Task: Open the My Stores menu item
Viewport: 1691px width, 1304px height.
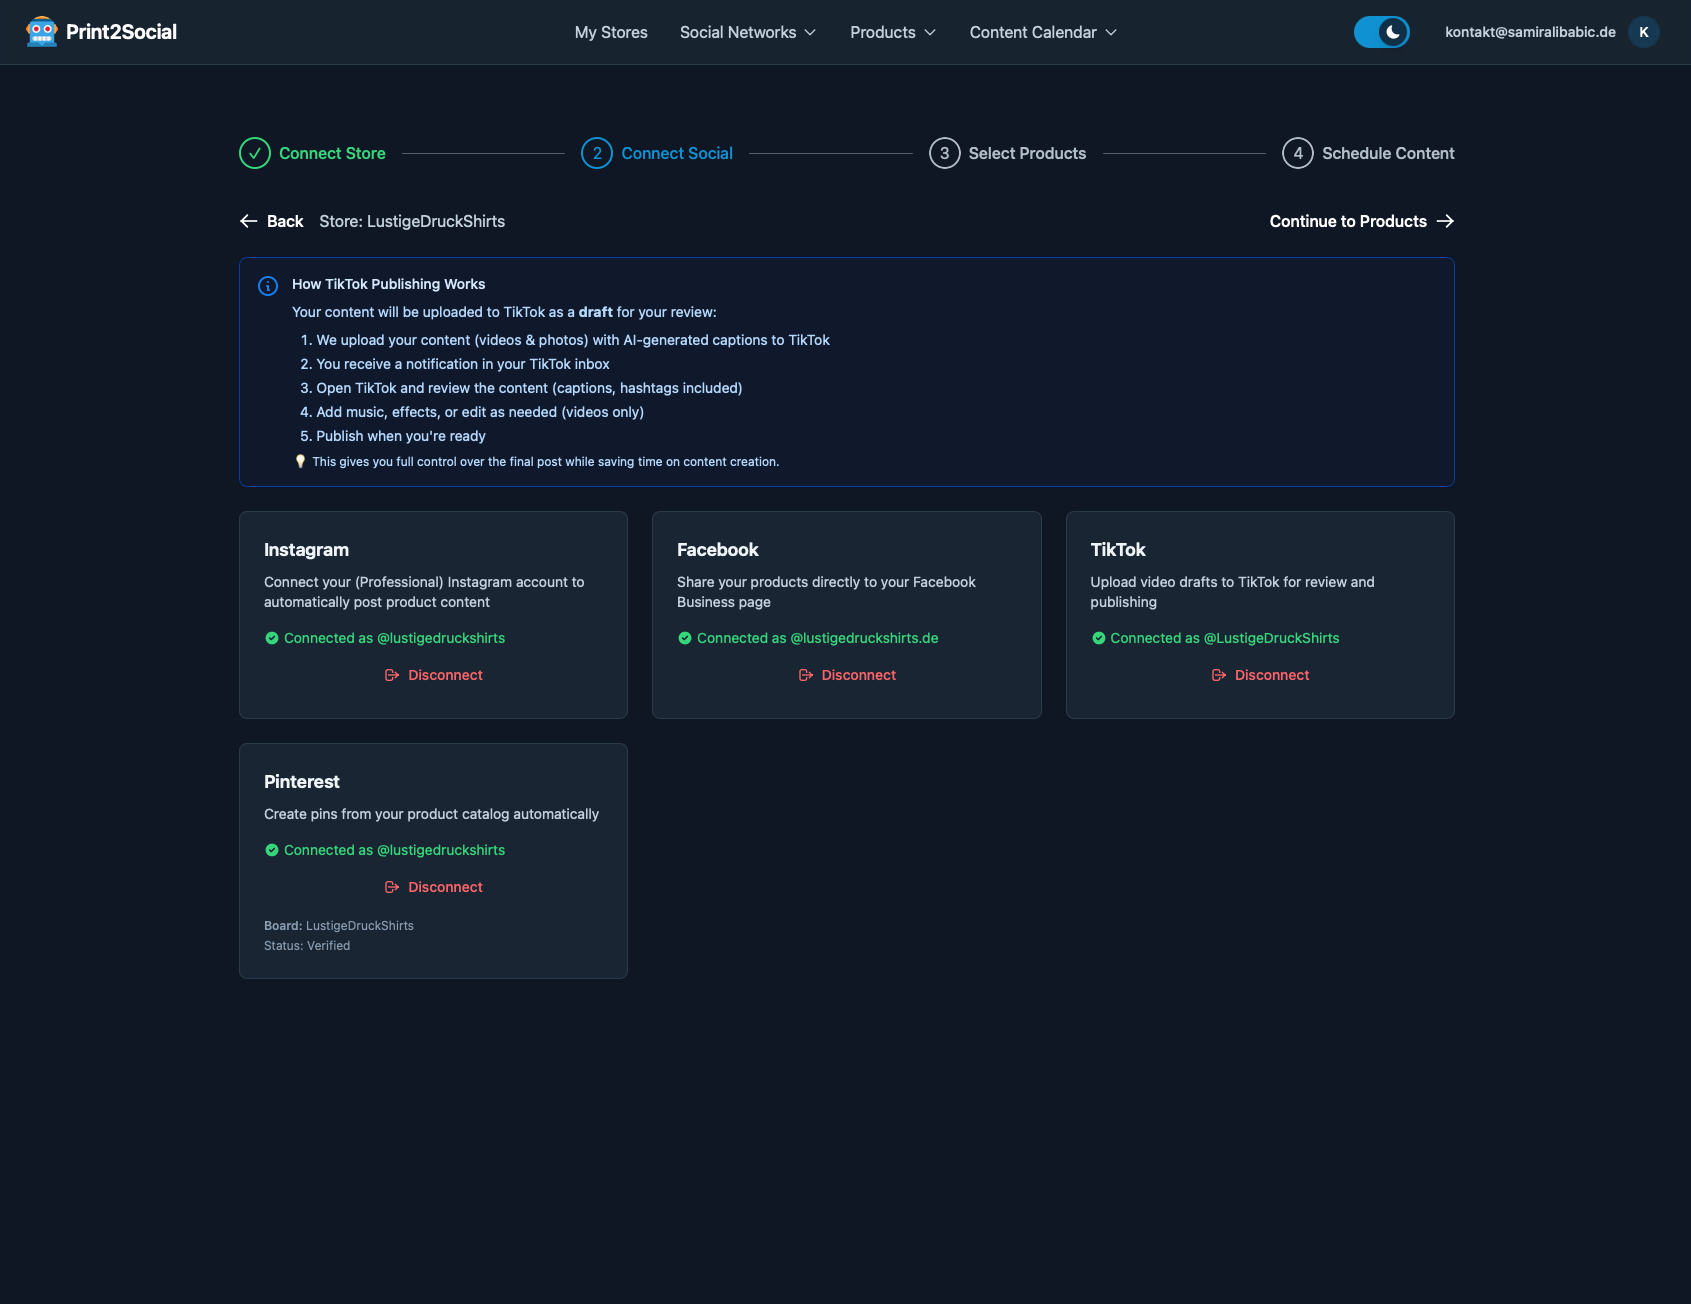Action: pyautogui.click(x=611, y=32)
